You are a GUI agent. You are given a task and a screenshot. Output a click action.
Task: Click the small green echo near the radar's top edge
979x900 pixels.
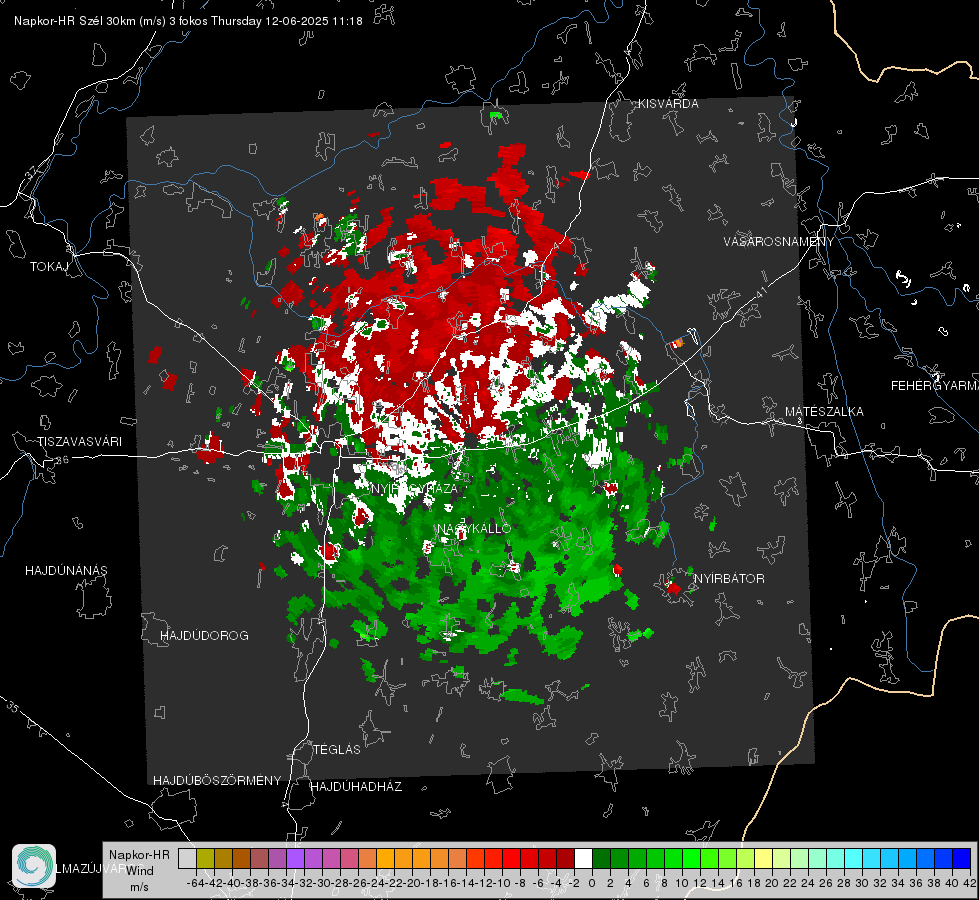click(496, 115)
